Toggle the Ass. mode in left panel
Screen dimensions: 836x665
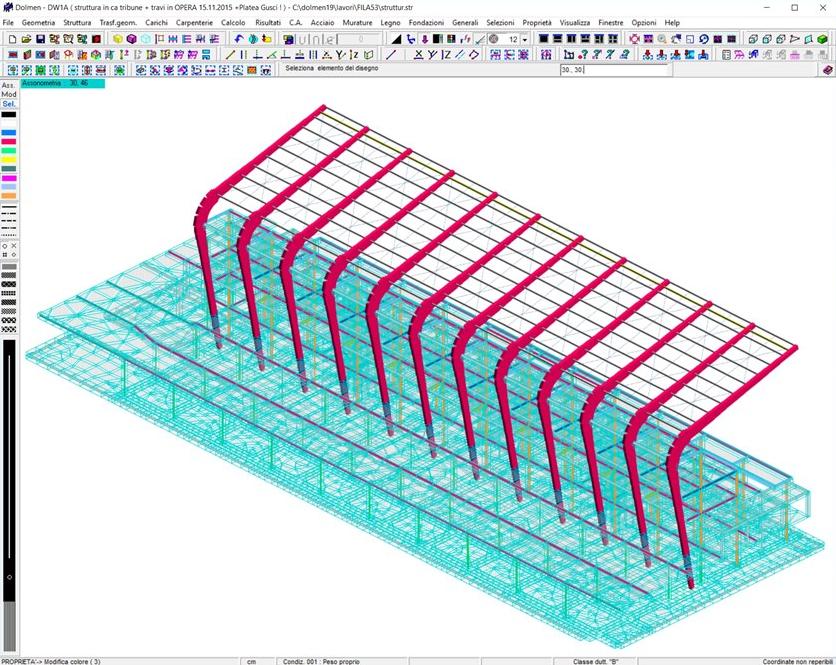coord(8,86)
